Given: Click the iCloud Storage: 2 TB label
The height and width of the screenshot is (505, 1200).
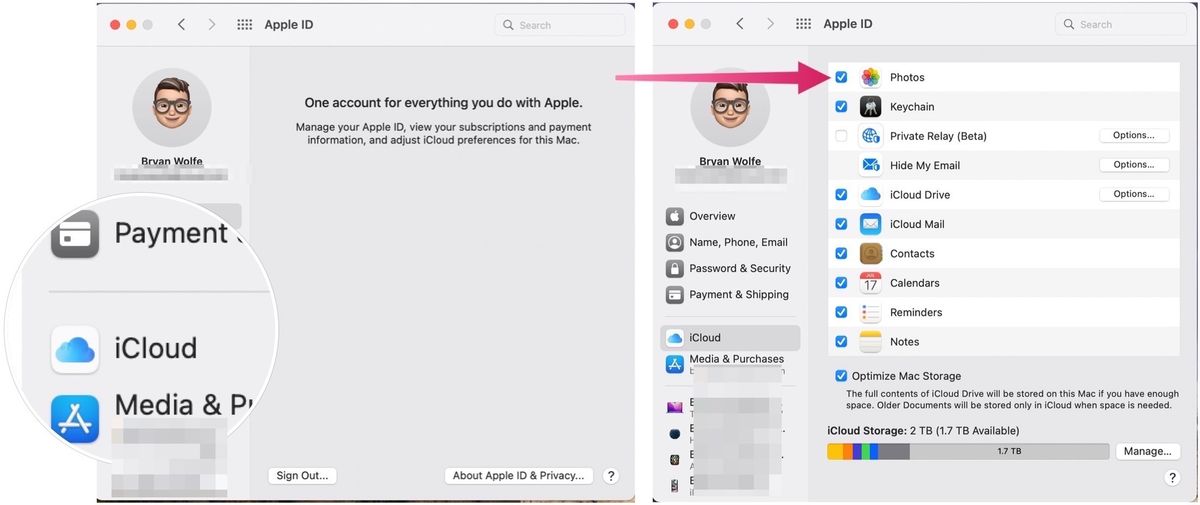Looking at the screenshot, I should click(923, 431).
